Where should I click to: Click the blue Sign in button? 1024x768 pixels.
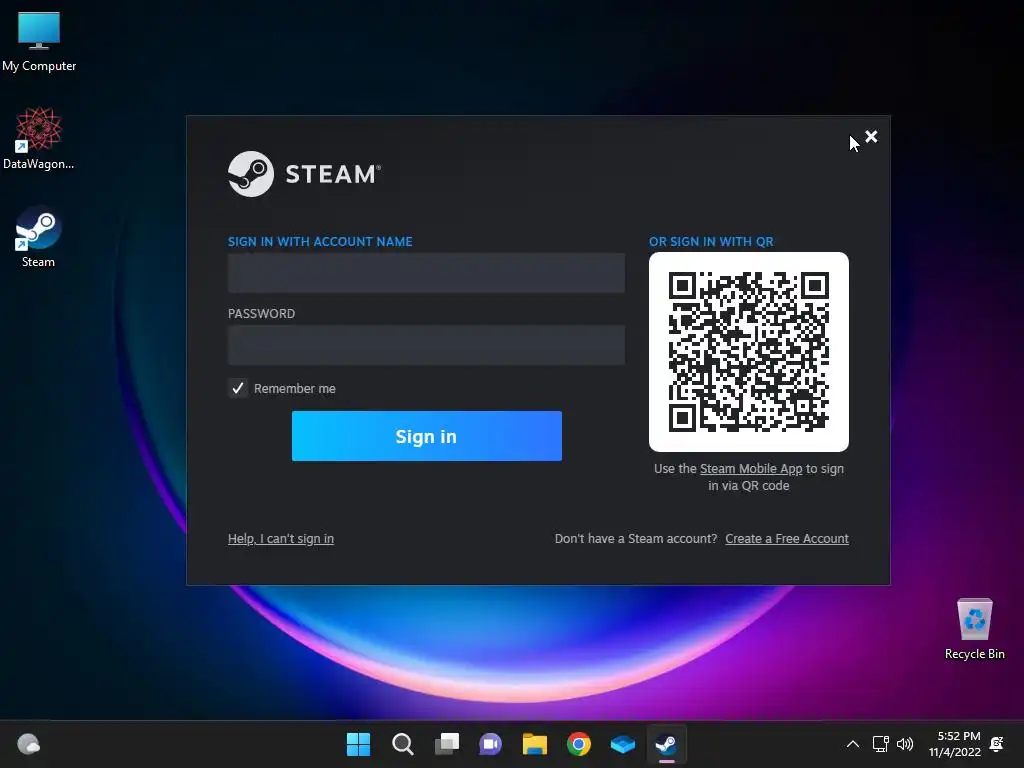coord(426,436)
